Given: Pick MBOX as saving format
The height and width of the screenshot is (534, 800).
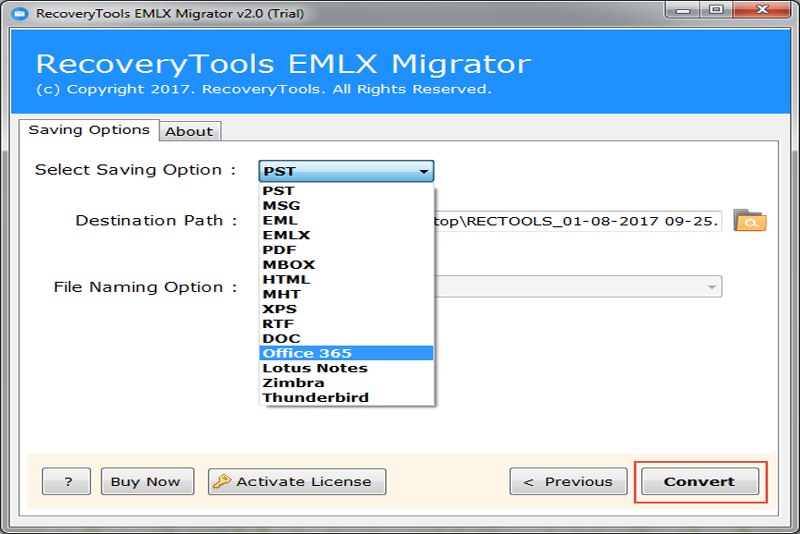Looking at the screenshot, I should [346, 265].
